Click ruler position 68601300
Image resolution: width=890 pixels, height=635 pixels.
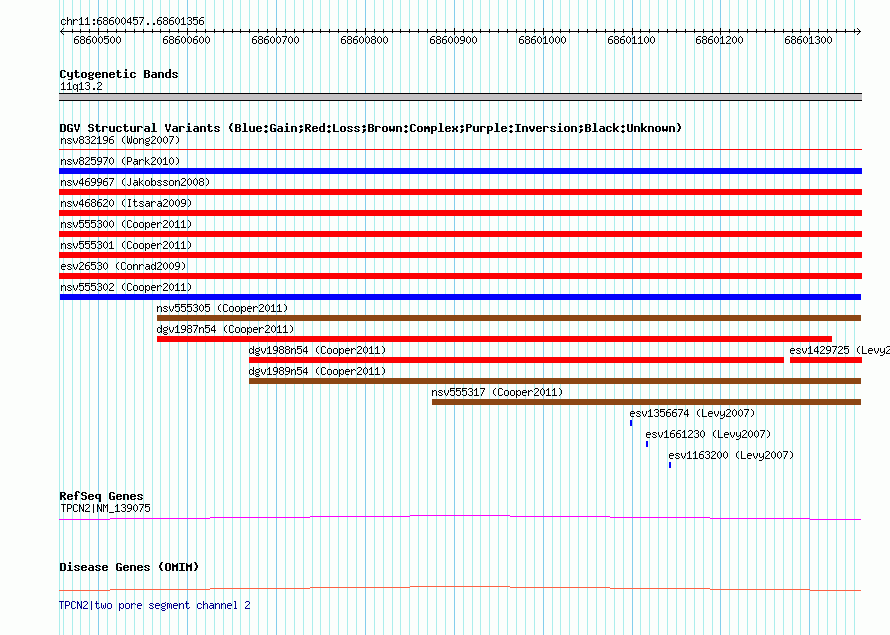point(808,40)
